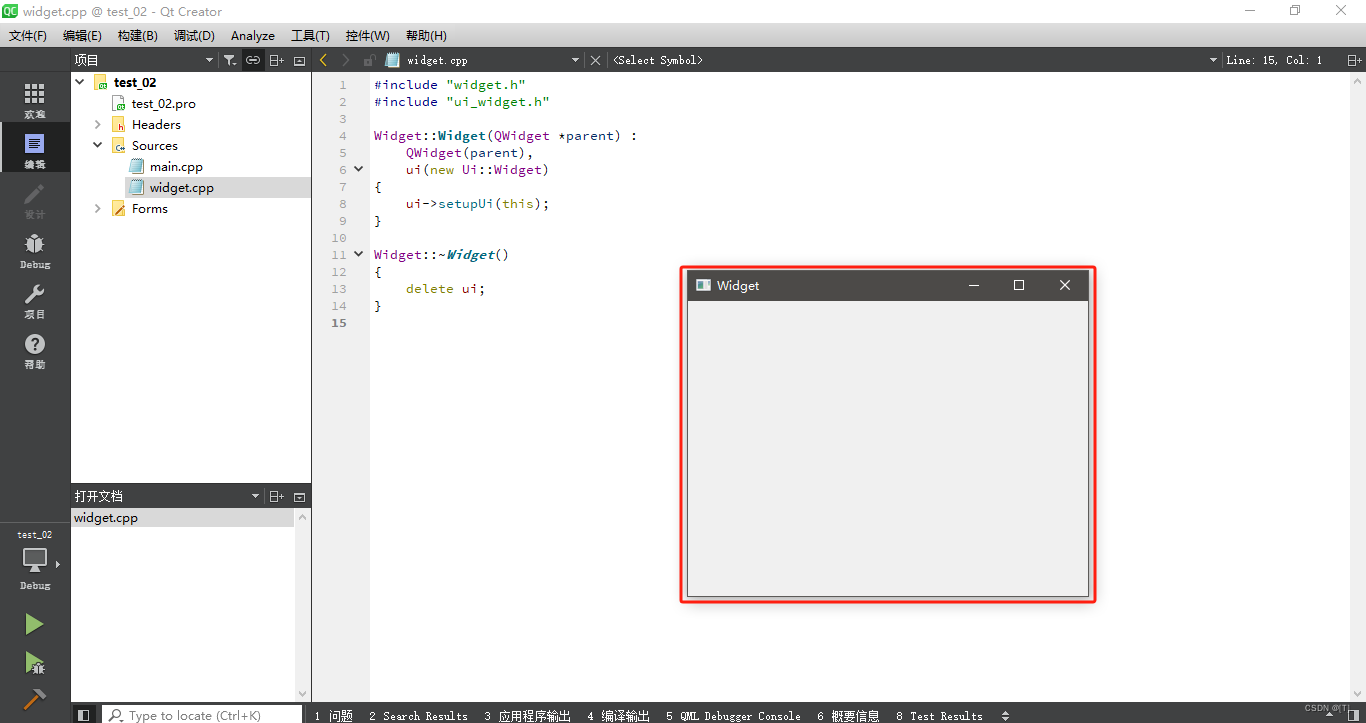The height and width of the screenshot is (723, 1366).
Task: Select main.cpp in the Sources folder
Action: click(175, 167)
